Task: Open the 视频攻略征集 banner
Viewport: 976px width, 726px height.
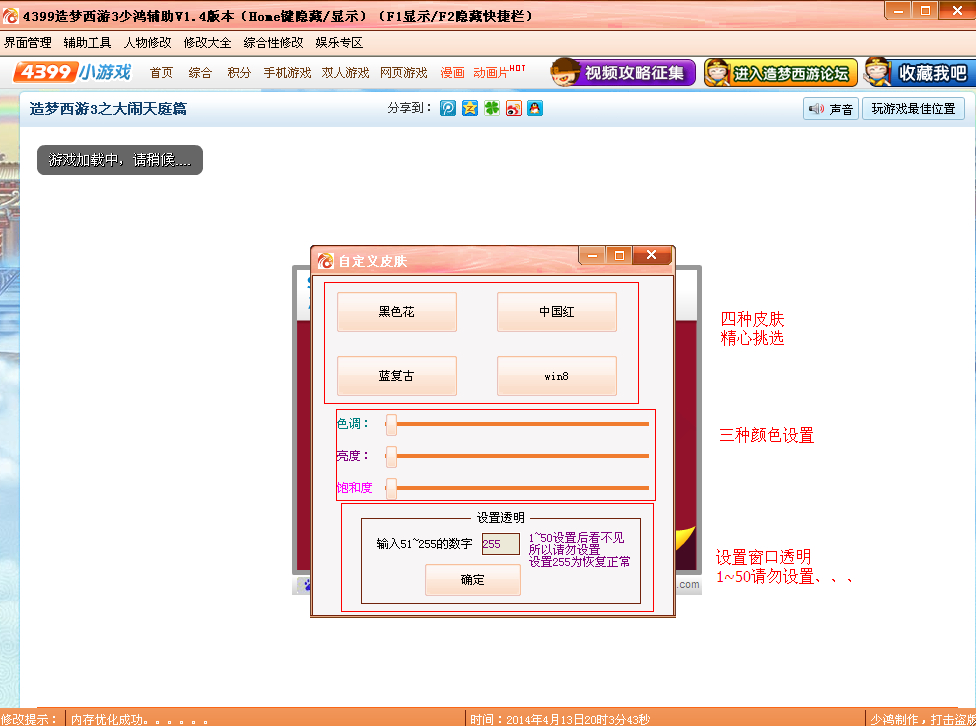Action: click(623, 73)
